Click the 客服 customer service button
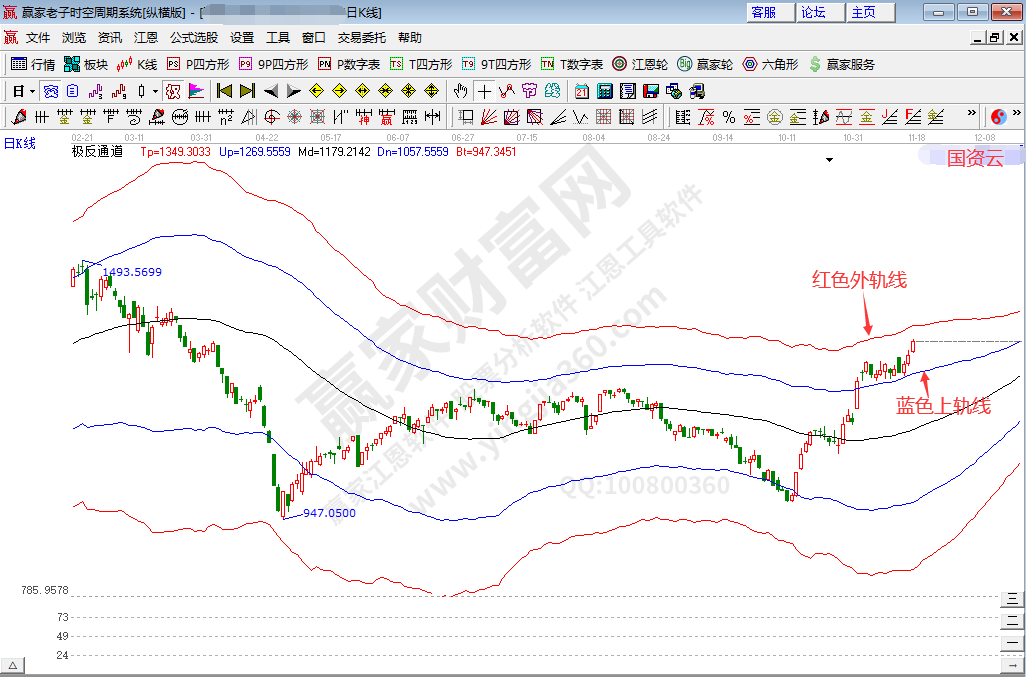 tap(764, 12)
